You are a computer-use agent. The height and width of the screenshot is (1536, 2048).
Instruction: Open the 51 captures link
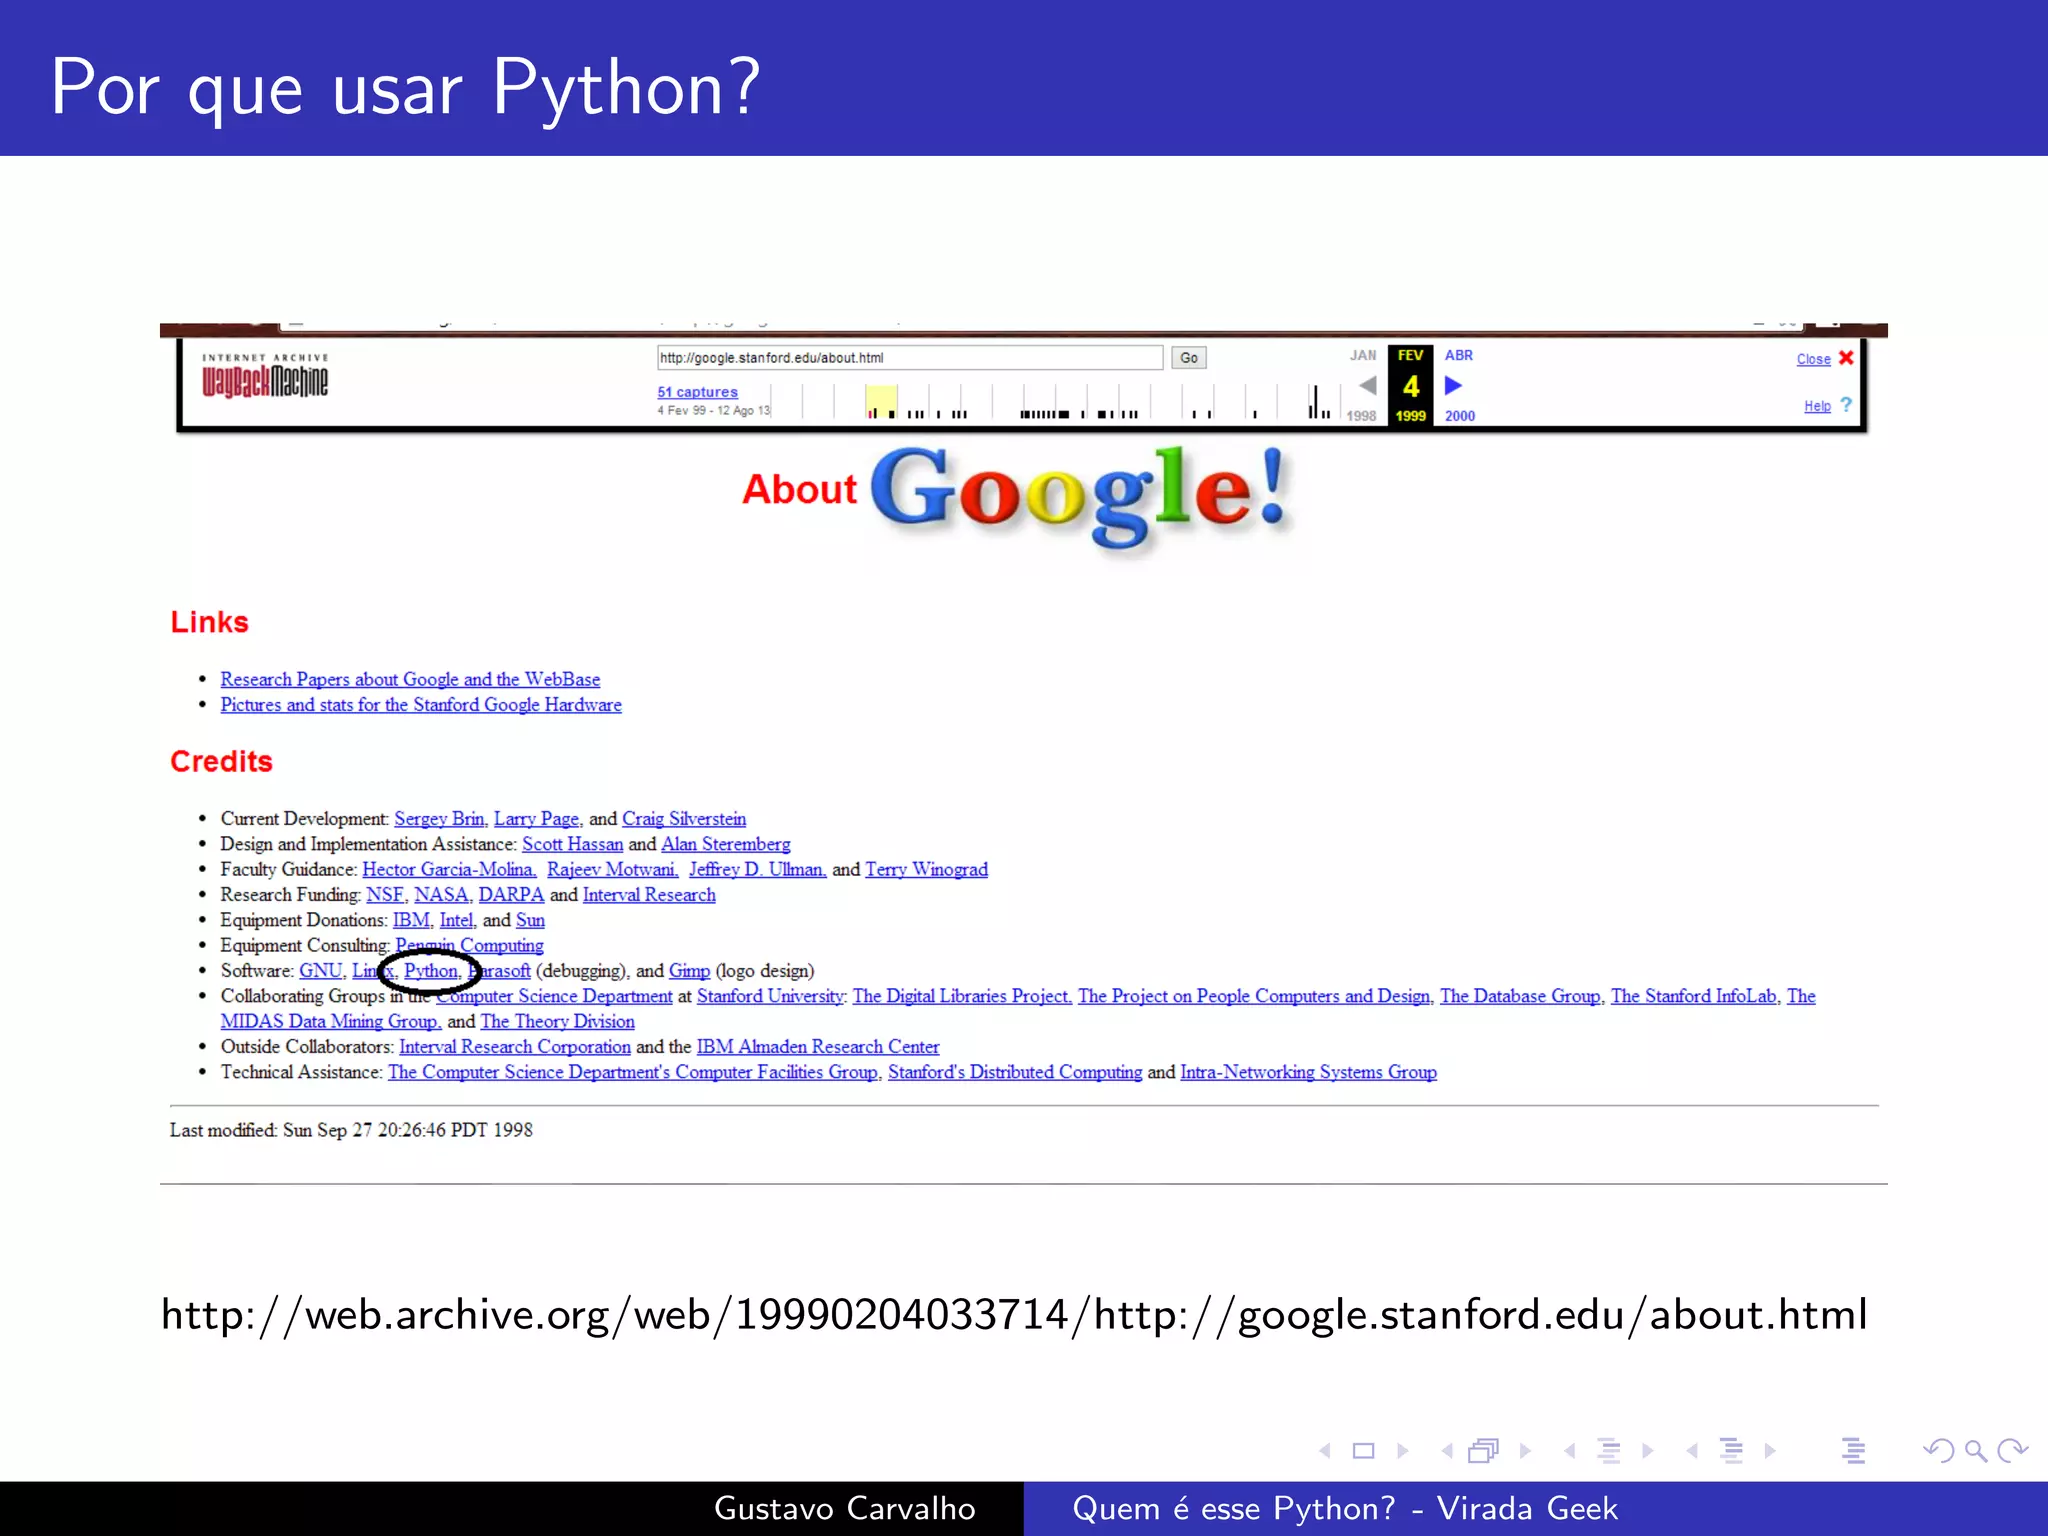coord(697,392)
